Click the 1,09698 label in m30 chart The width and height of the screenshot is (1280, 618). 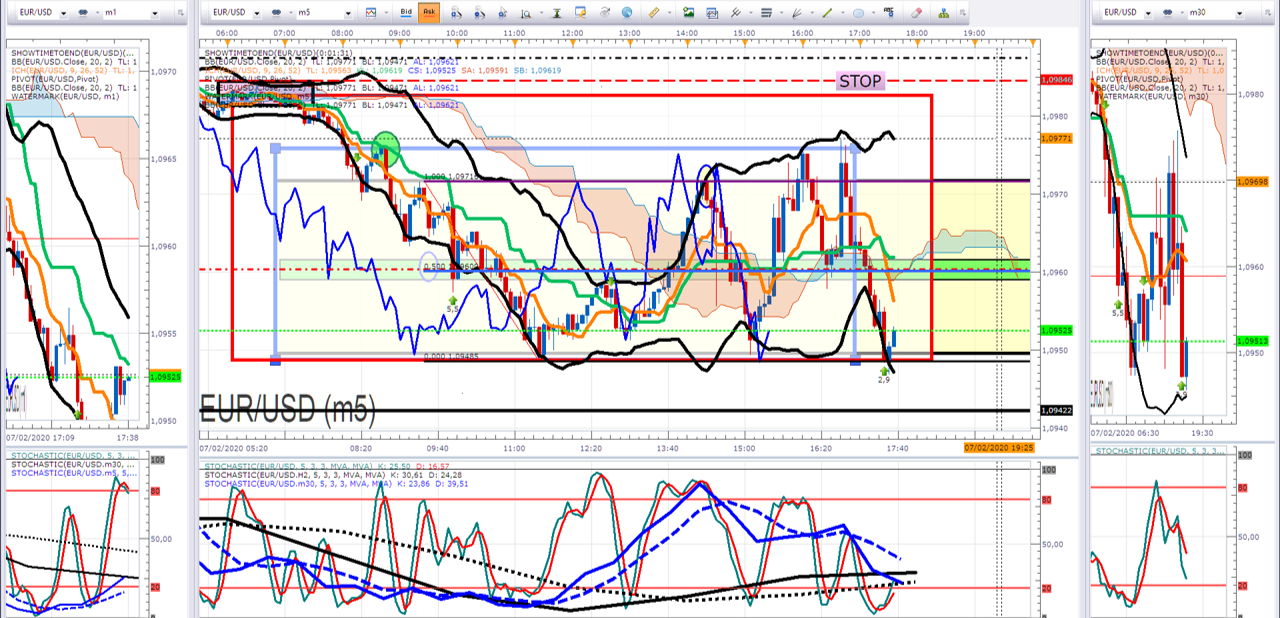(x=1251, y=182)
